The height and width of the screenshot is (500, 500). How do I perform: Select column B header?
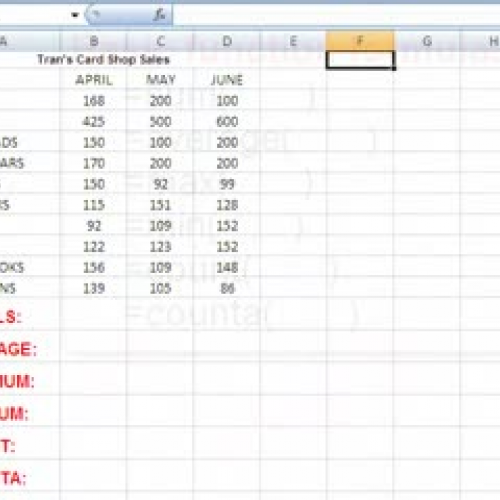(x=93, y=41)
